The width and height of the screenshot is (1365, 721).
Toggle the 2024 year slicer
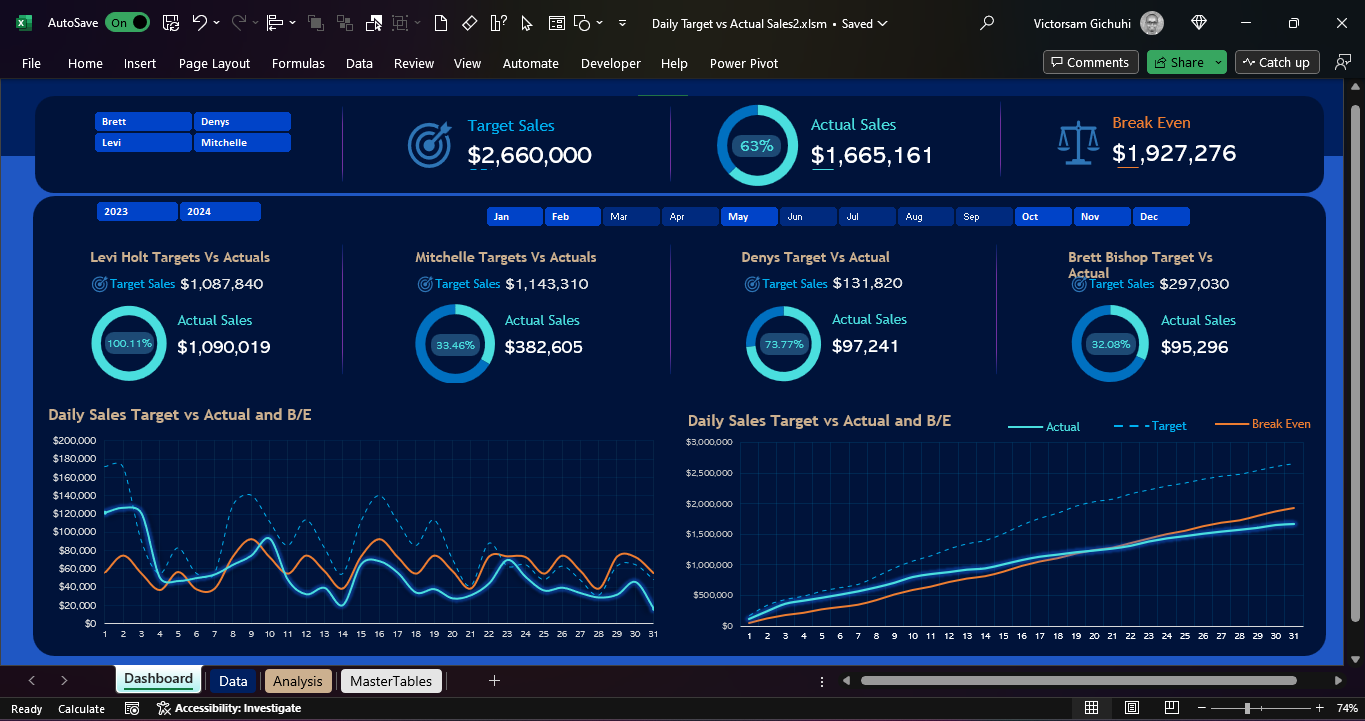[x=220, y=212]
